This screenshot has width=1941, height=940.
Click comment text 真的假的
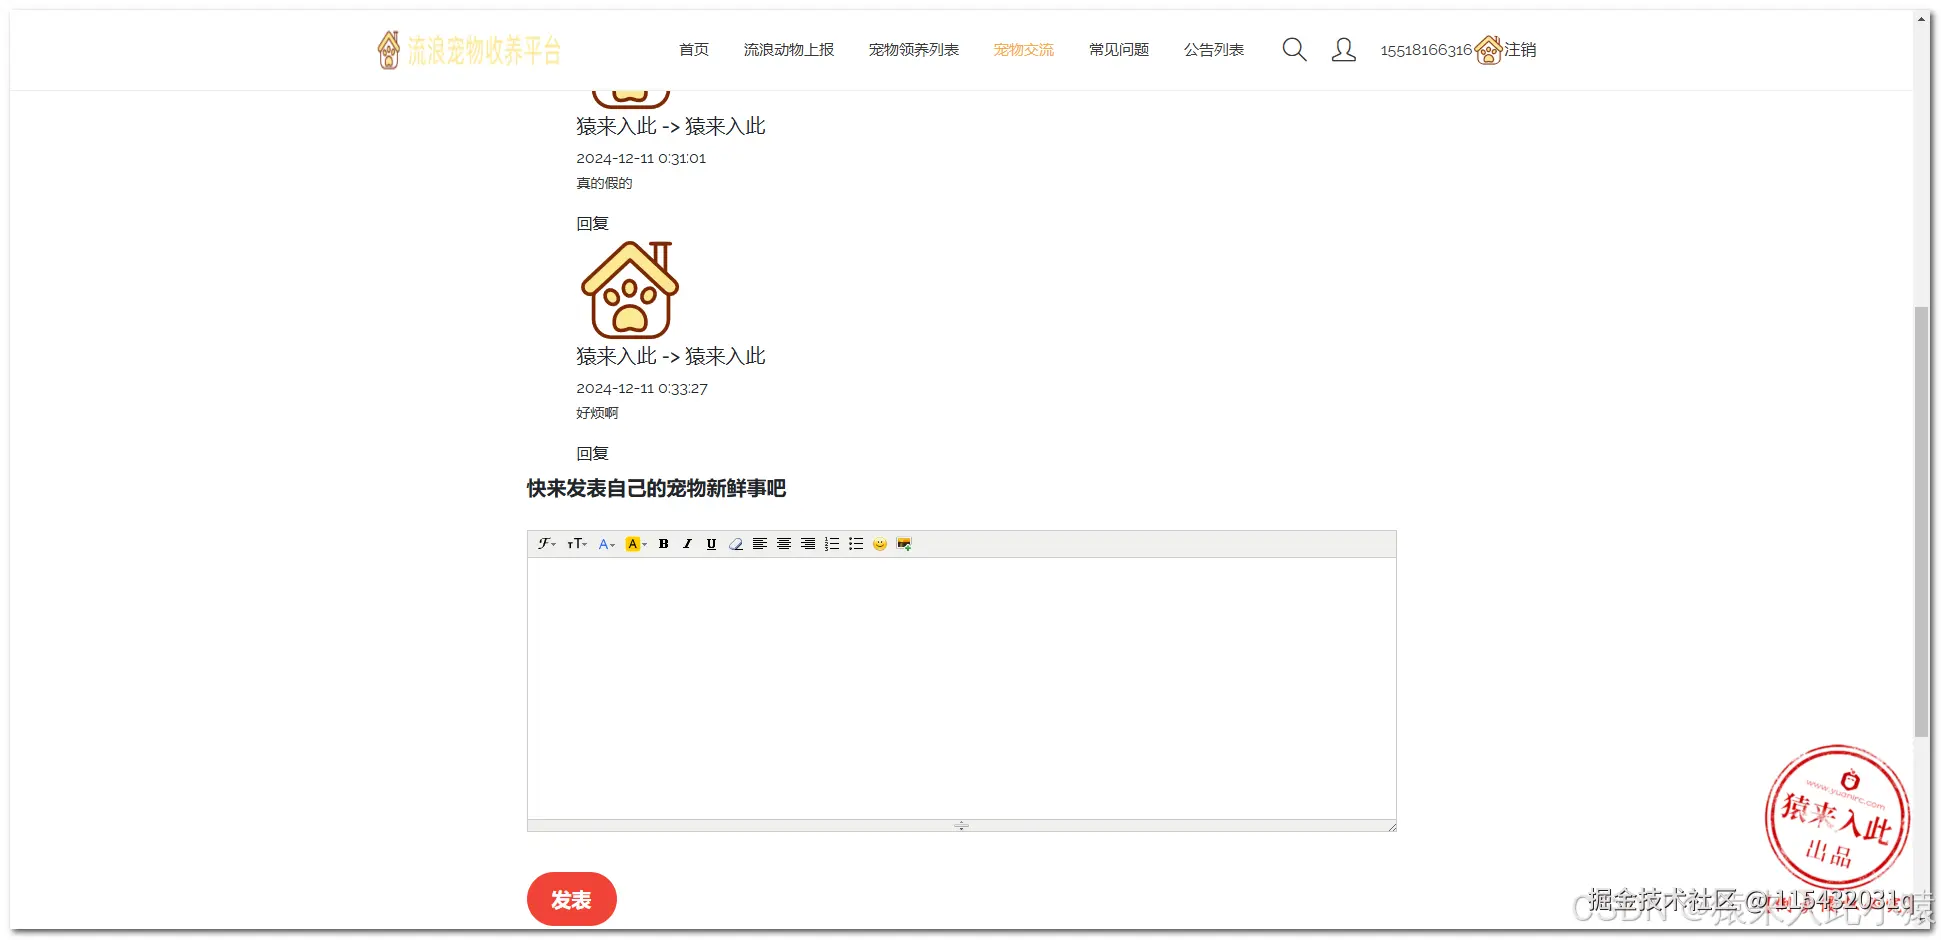coord(604,183)
